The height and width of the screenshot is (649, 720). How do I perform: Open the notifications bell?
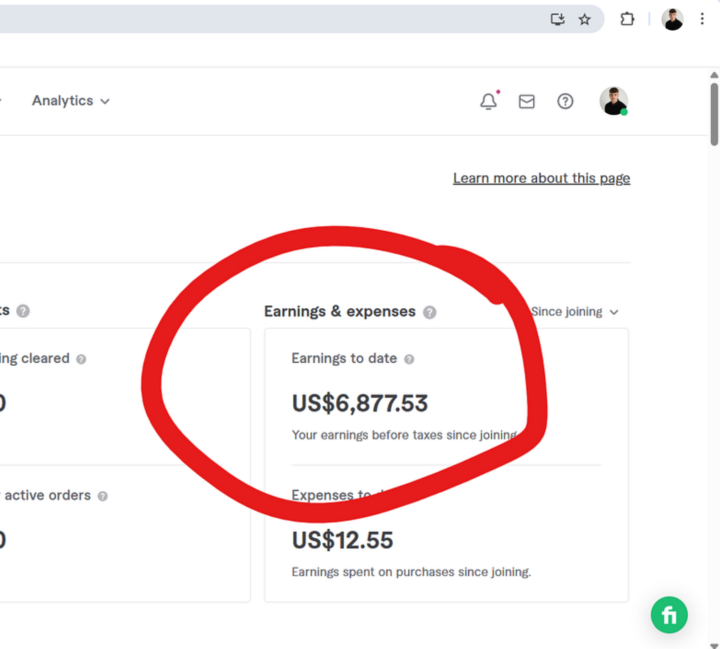[x=489, y=101]
